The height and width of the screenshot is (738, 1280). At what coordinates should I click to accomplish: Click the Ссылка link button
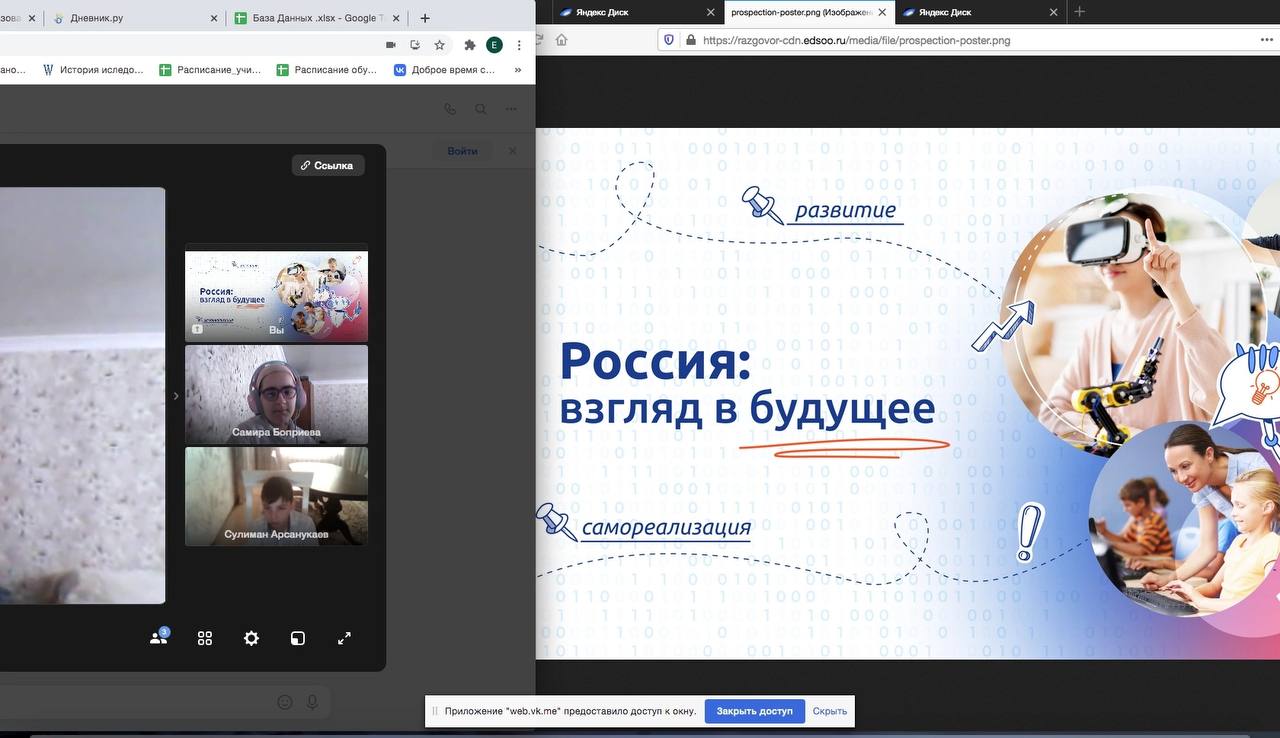tap(328, 165)
